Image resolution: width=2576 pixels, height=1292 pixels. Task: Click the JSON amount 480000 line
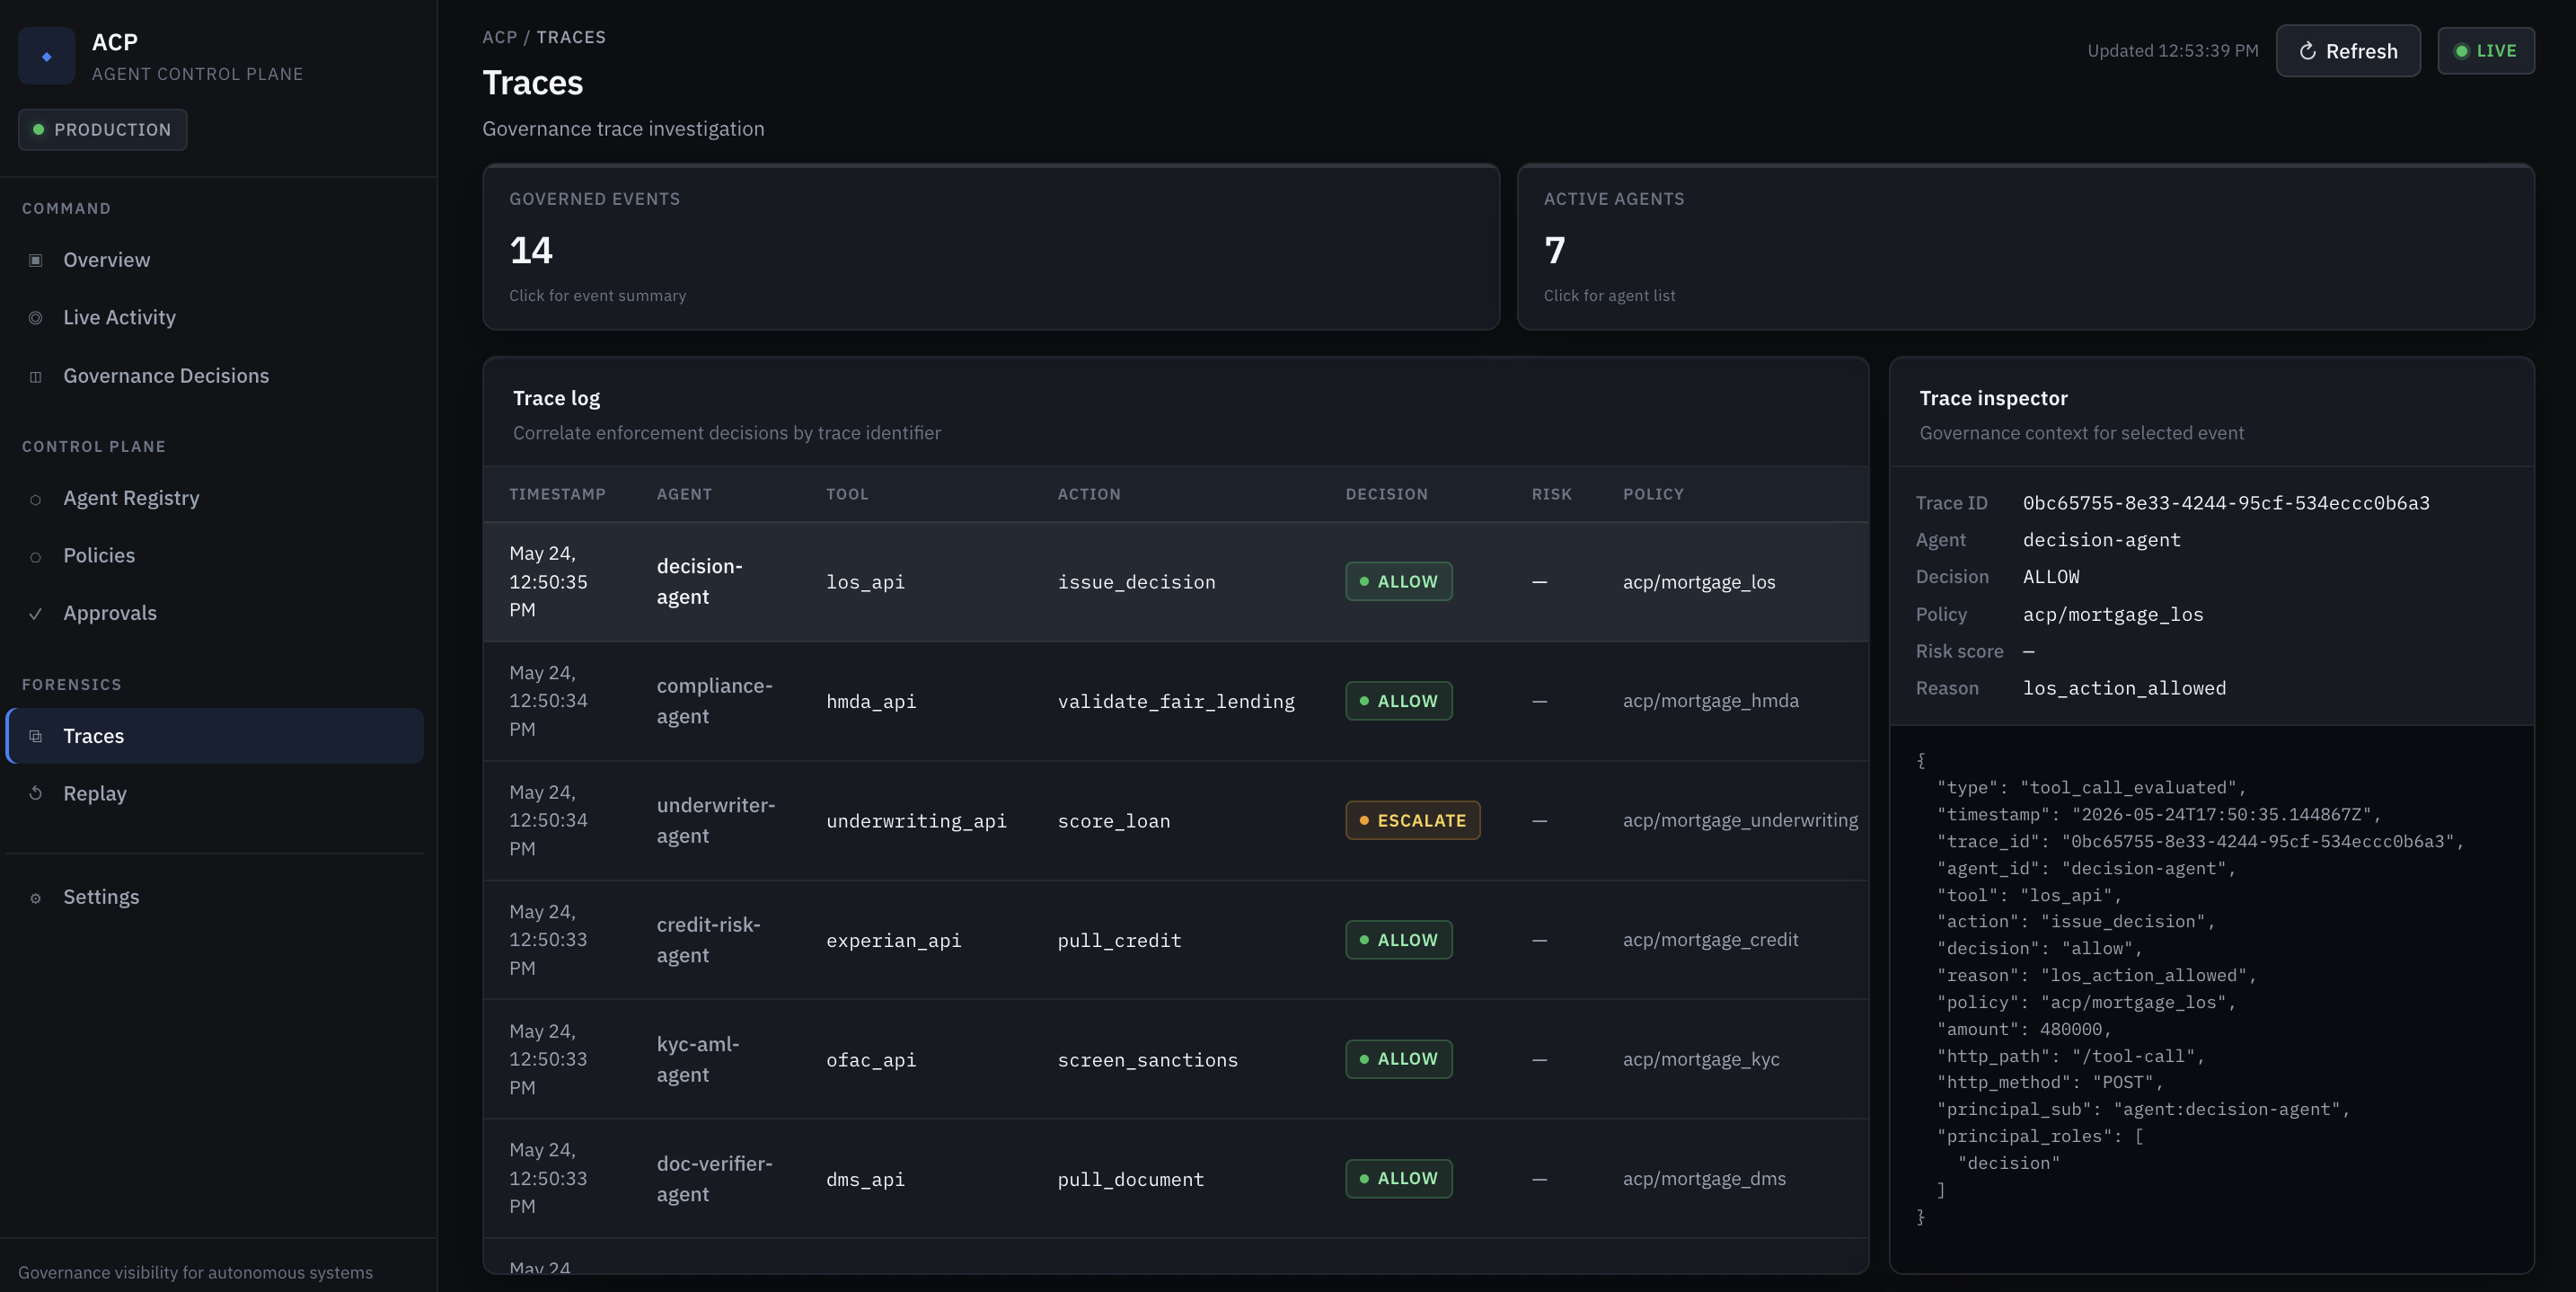(2024, 1029)
